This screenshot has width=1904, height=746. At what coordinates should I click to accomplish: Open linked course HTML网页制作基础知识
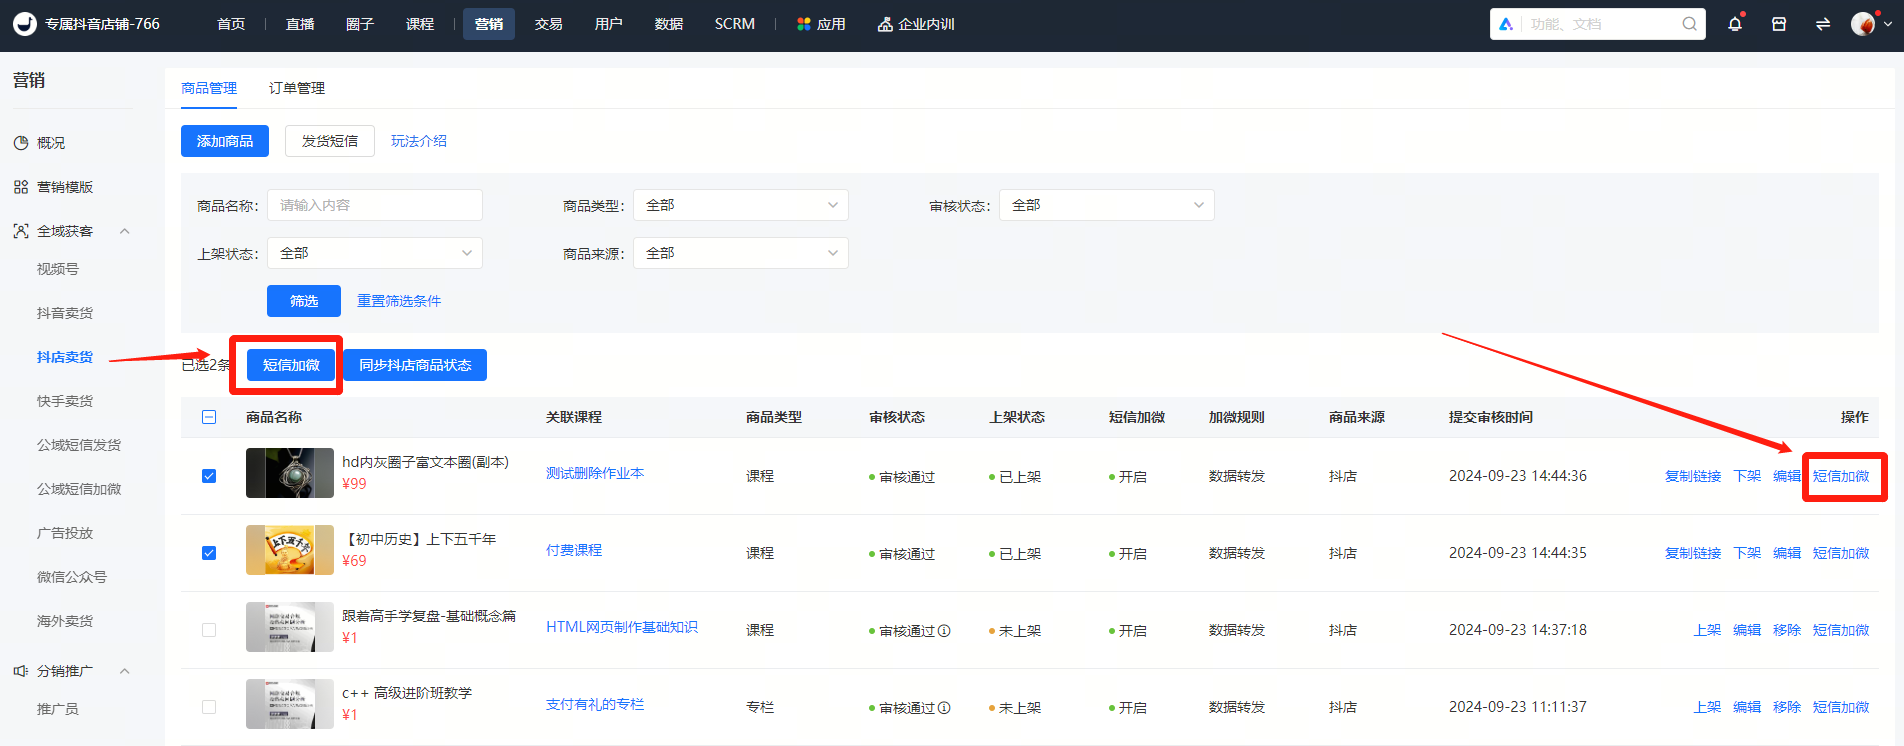[x=622, y=627]
